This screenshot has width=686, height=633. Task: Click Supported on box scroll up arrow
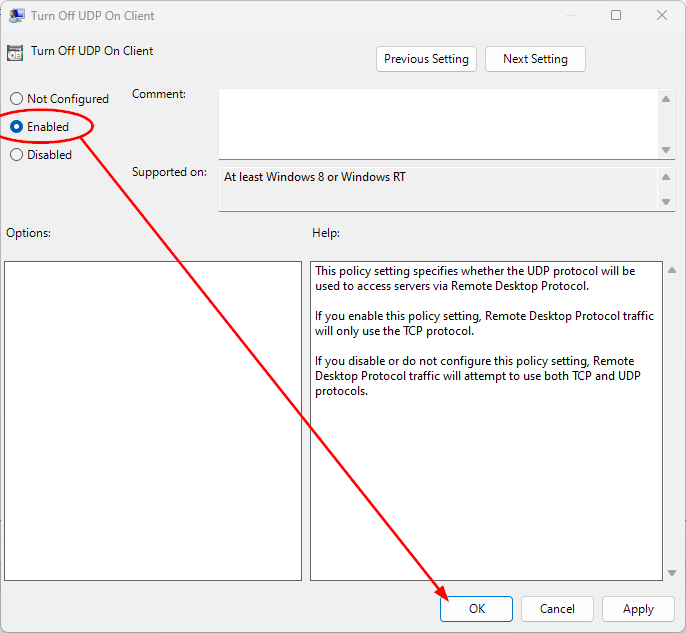pyautogui.click(x=667, y=177)
